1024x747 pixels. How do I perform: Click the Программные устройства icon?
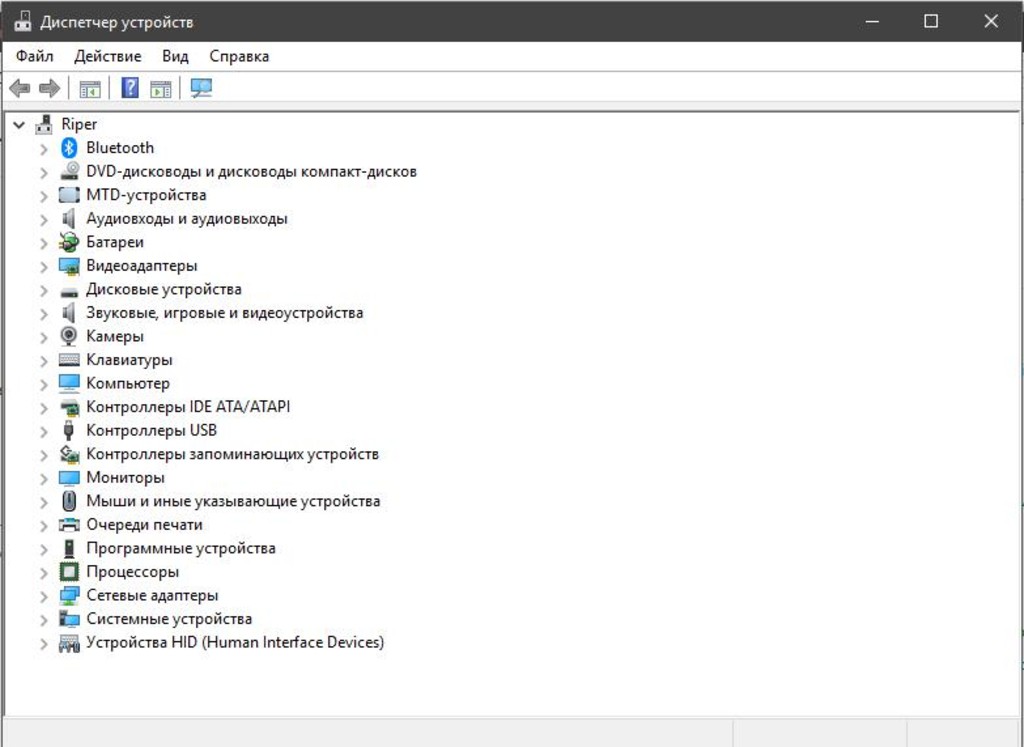coord(69,548)
